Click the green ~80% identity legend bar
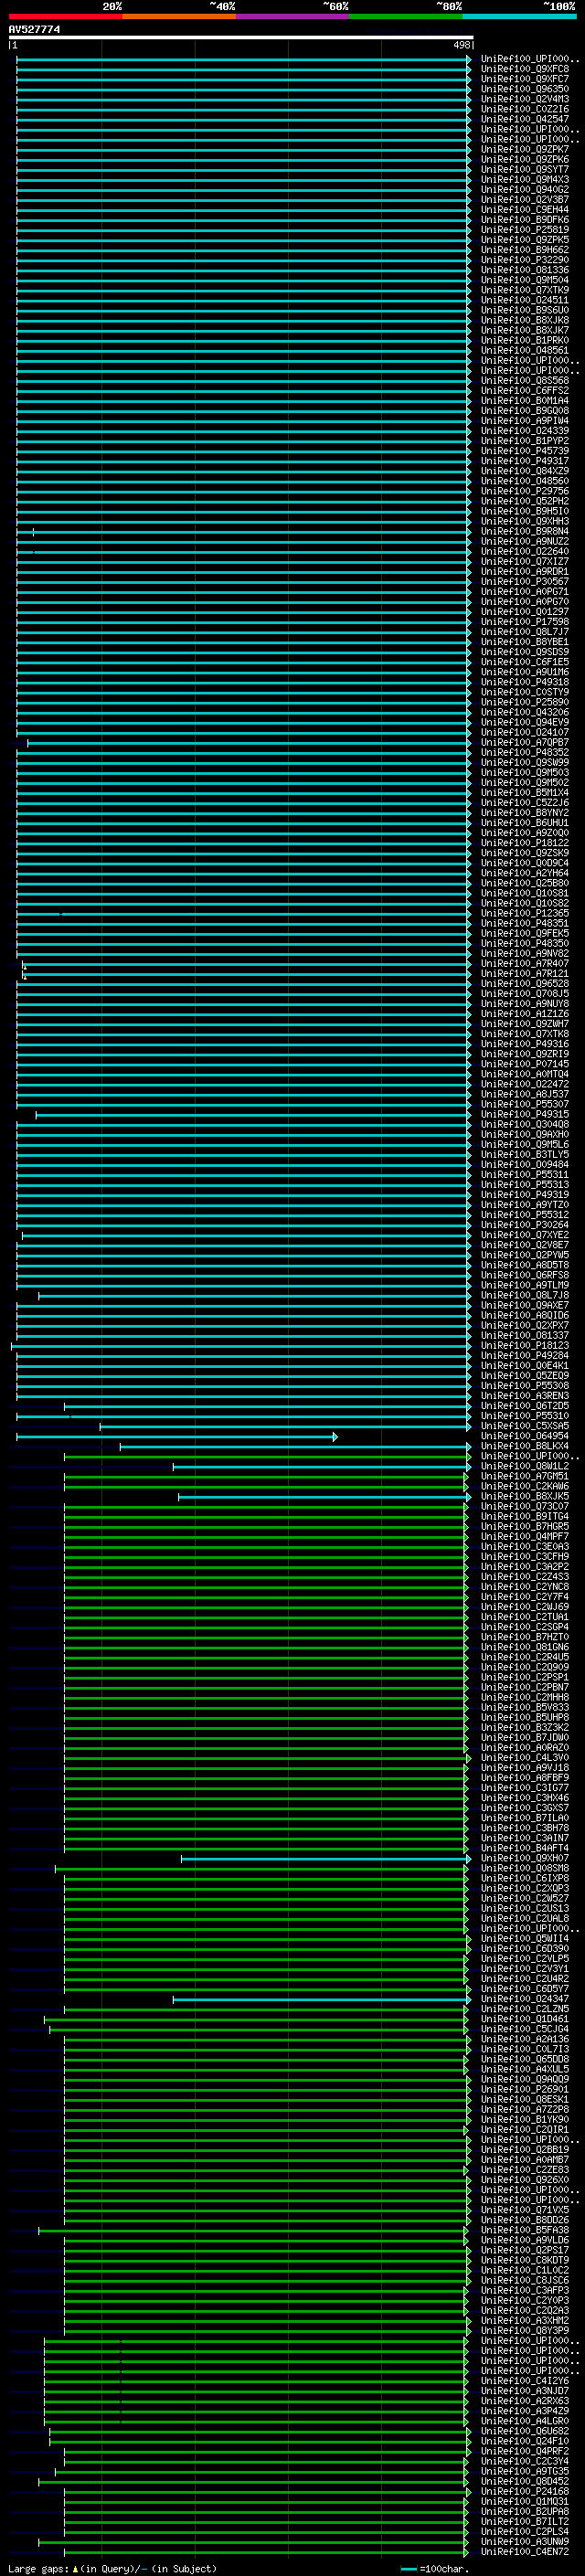 coord(406,16)
